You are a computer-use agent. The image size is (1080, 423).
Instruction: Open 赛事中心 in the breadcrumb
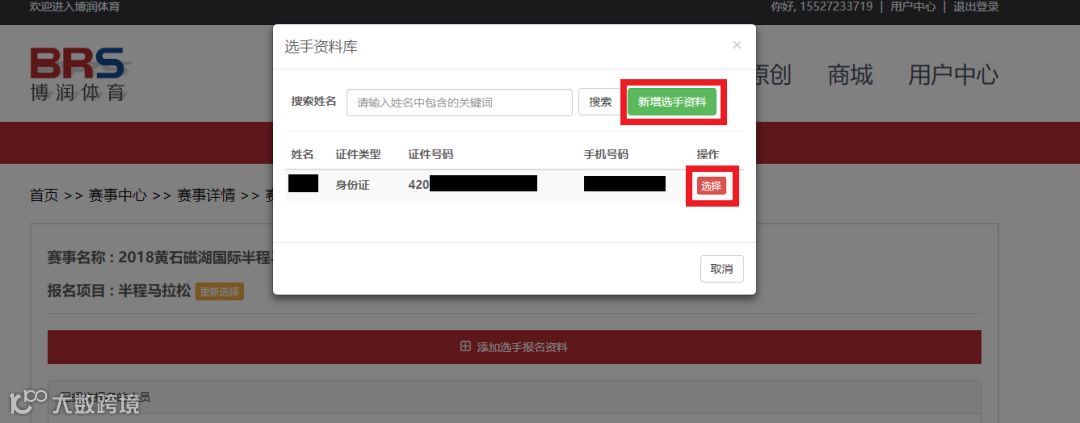(x=117, y=195)
